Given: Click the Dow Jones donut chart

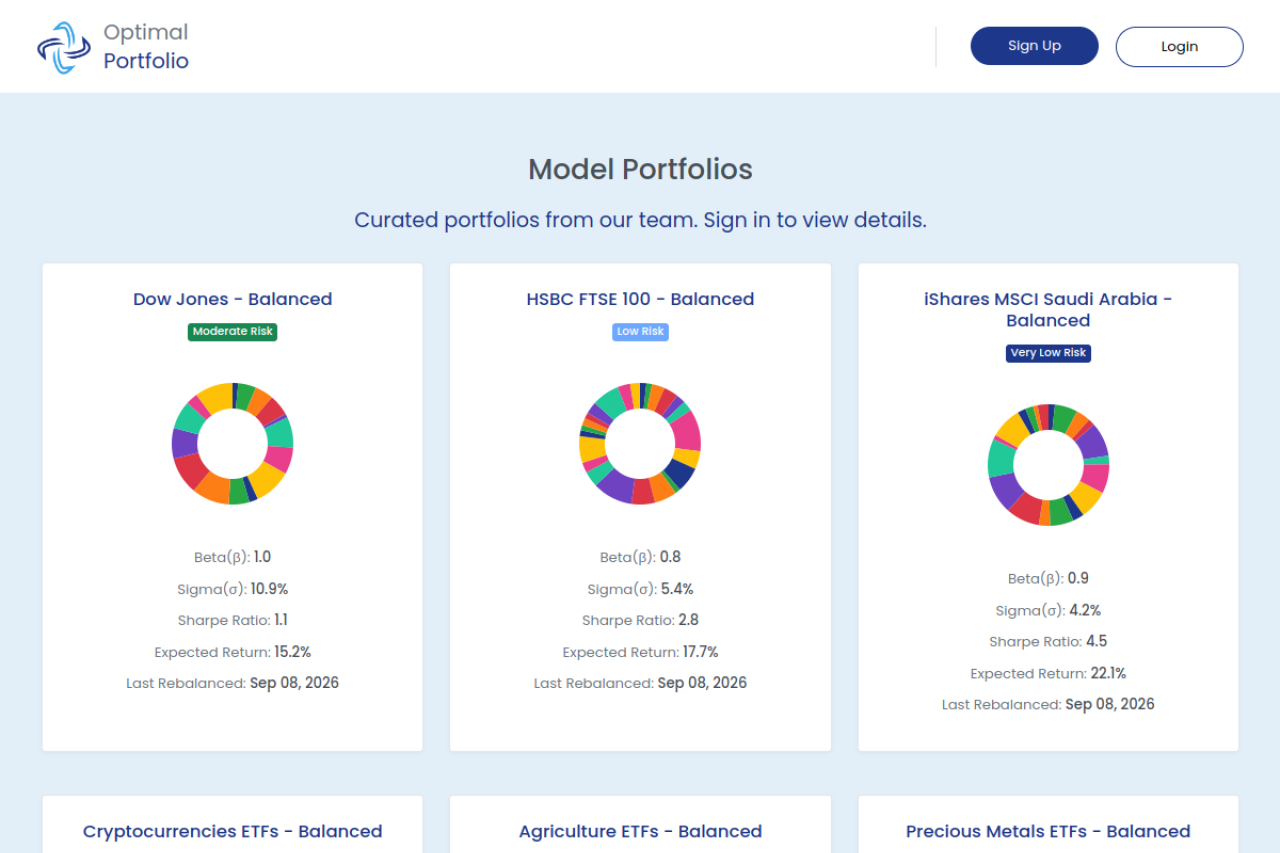Looking at the screenshot, I should pyautogui.click(x=232, y=443).
